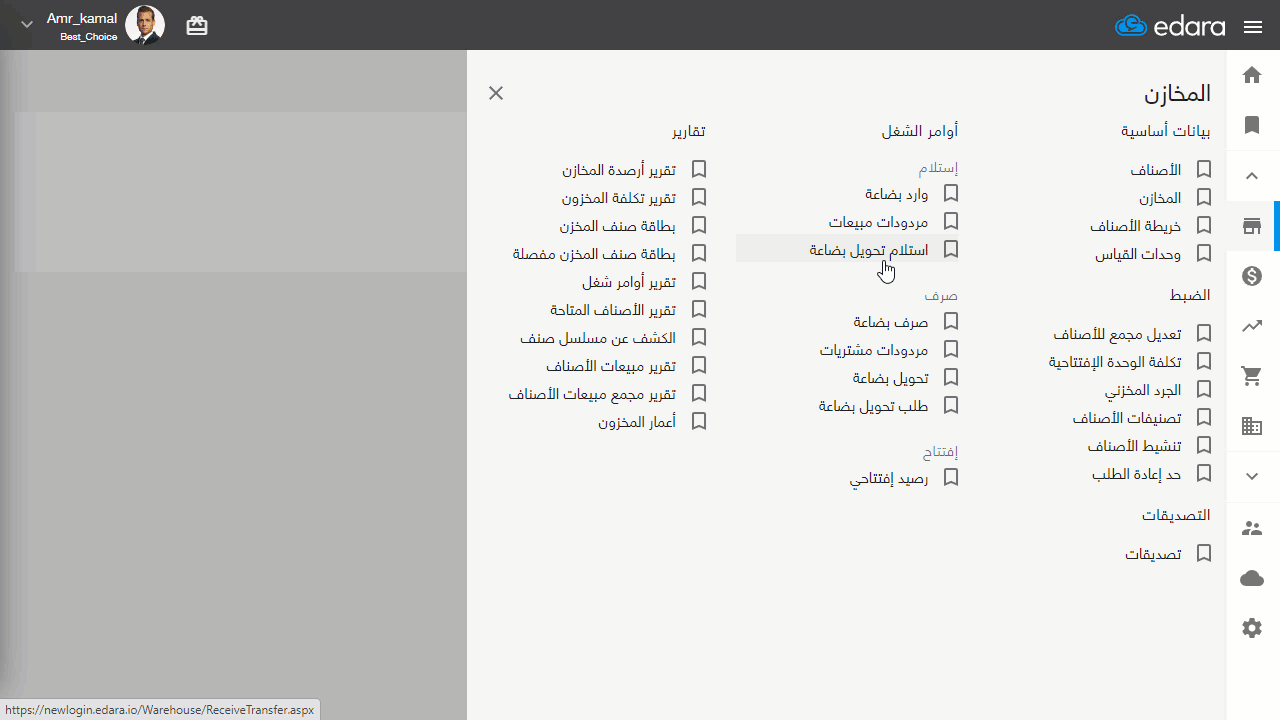Expand user account dropdown arrow
The width and height of the screenshot is (1280, 720).
(x=27, y=24)
